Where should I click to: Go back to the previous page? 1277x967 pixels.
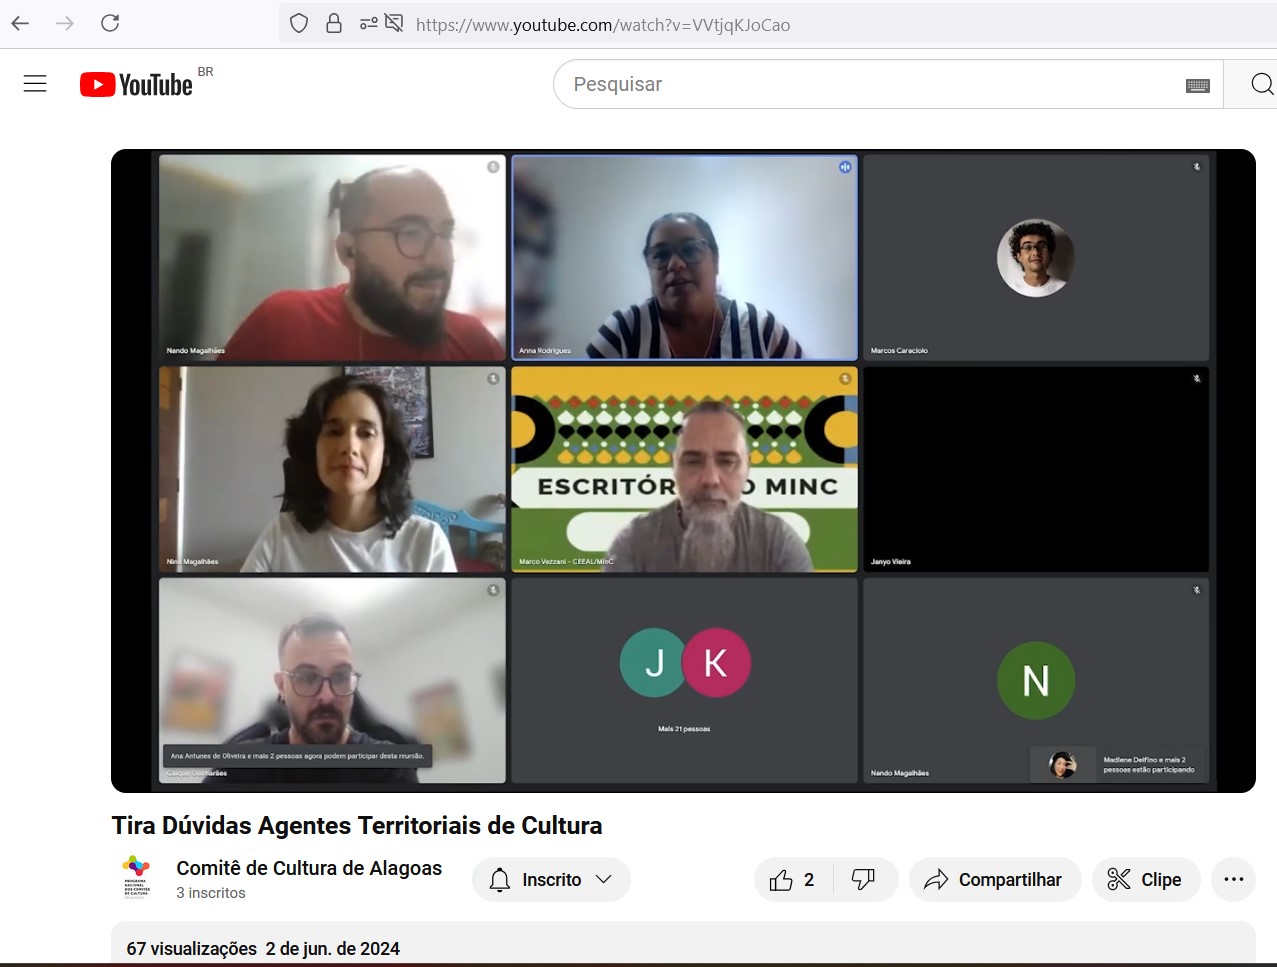(21, 23)
